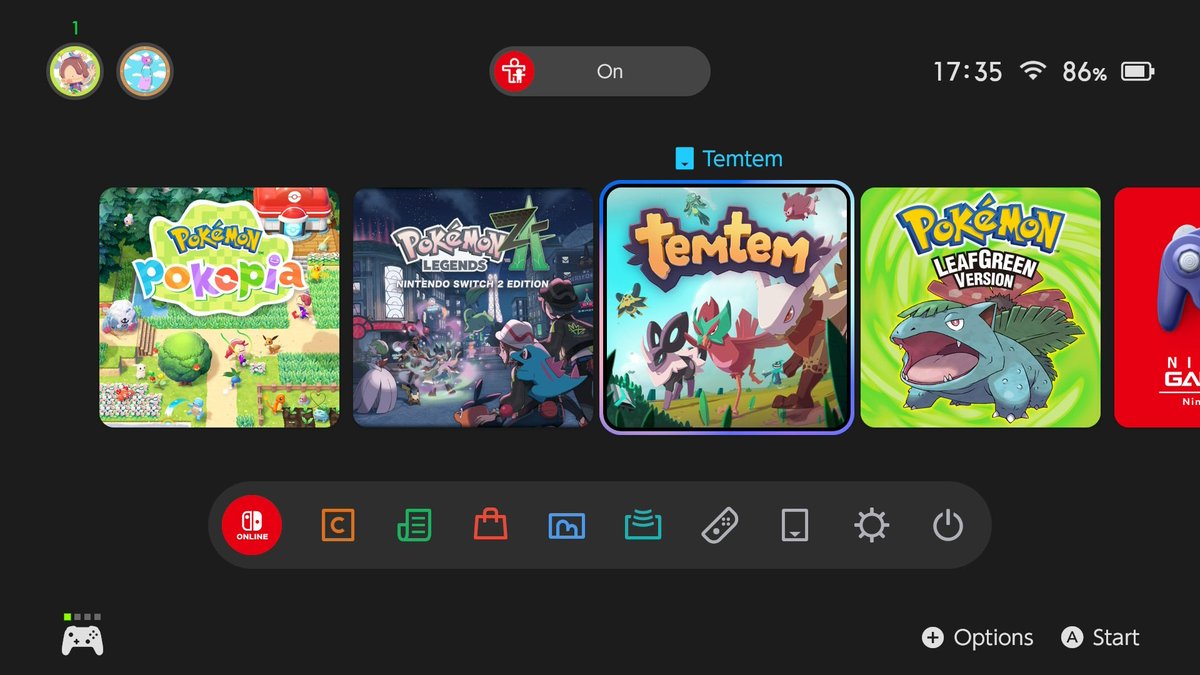The height and width of the screenshot is (675, 1200).
Task: Open the green News icon
Action: point(414,525)
